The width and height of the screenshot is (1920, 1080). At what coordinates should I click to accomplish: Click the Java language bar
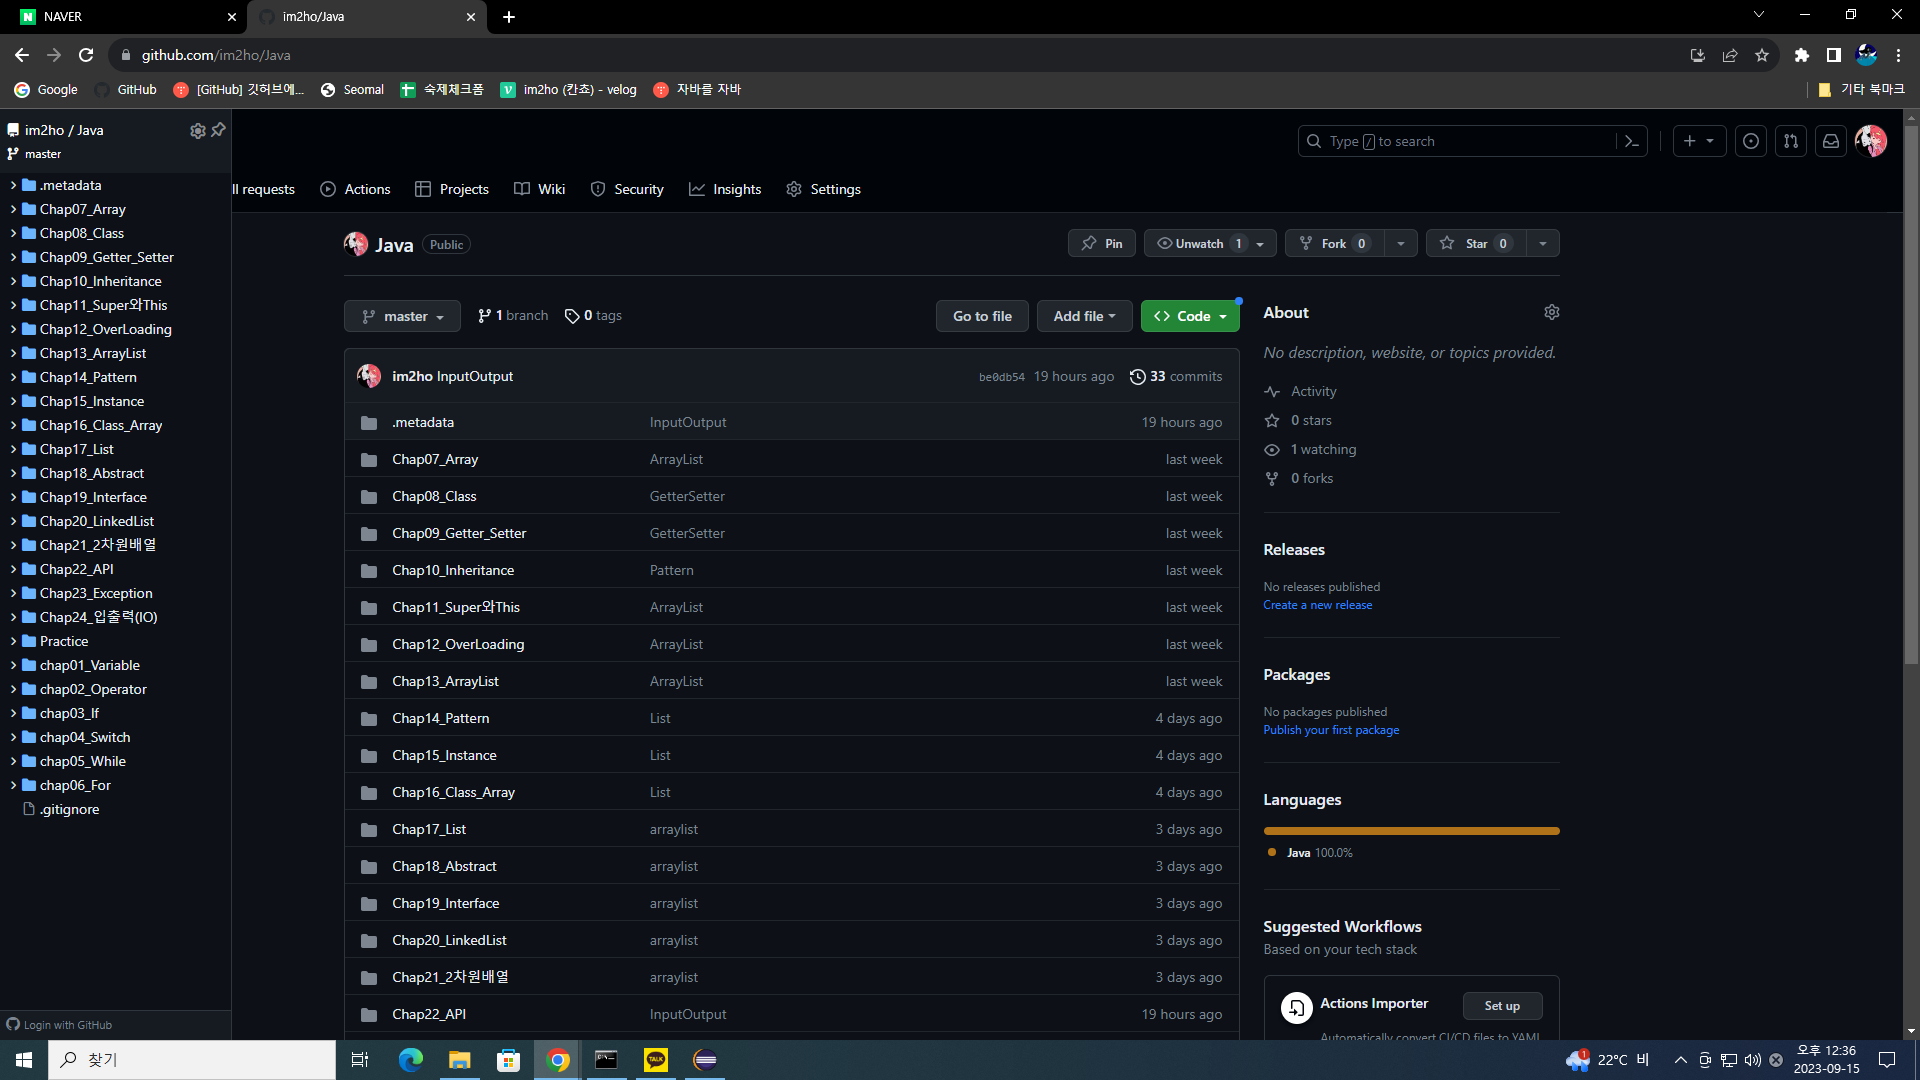1410,831
